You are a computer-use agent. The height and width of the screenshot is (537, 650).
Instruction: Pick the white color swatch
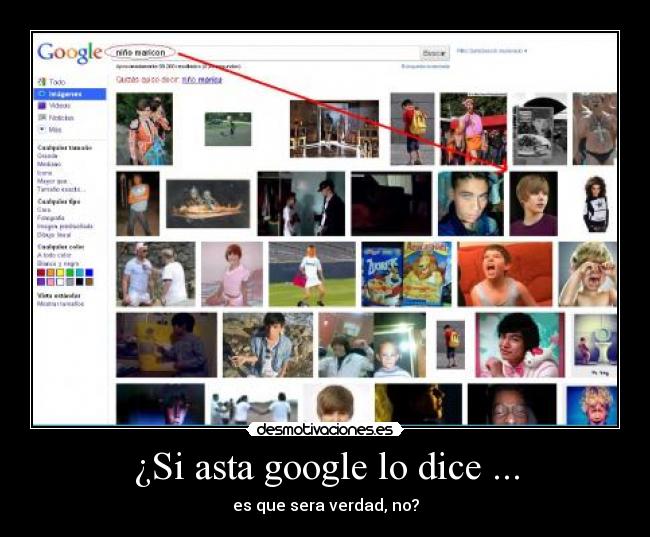click(60, 282)
